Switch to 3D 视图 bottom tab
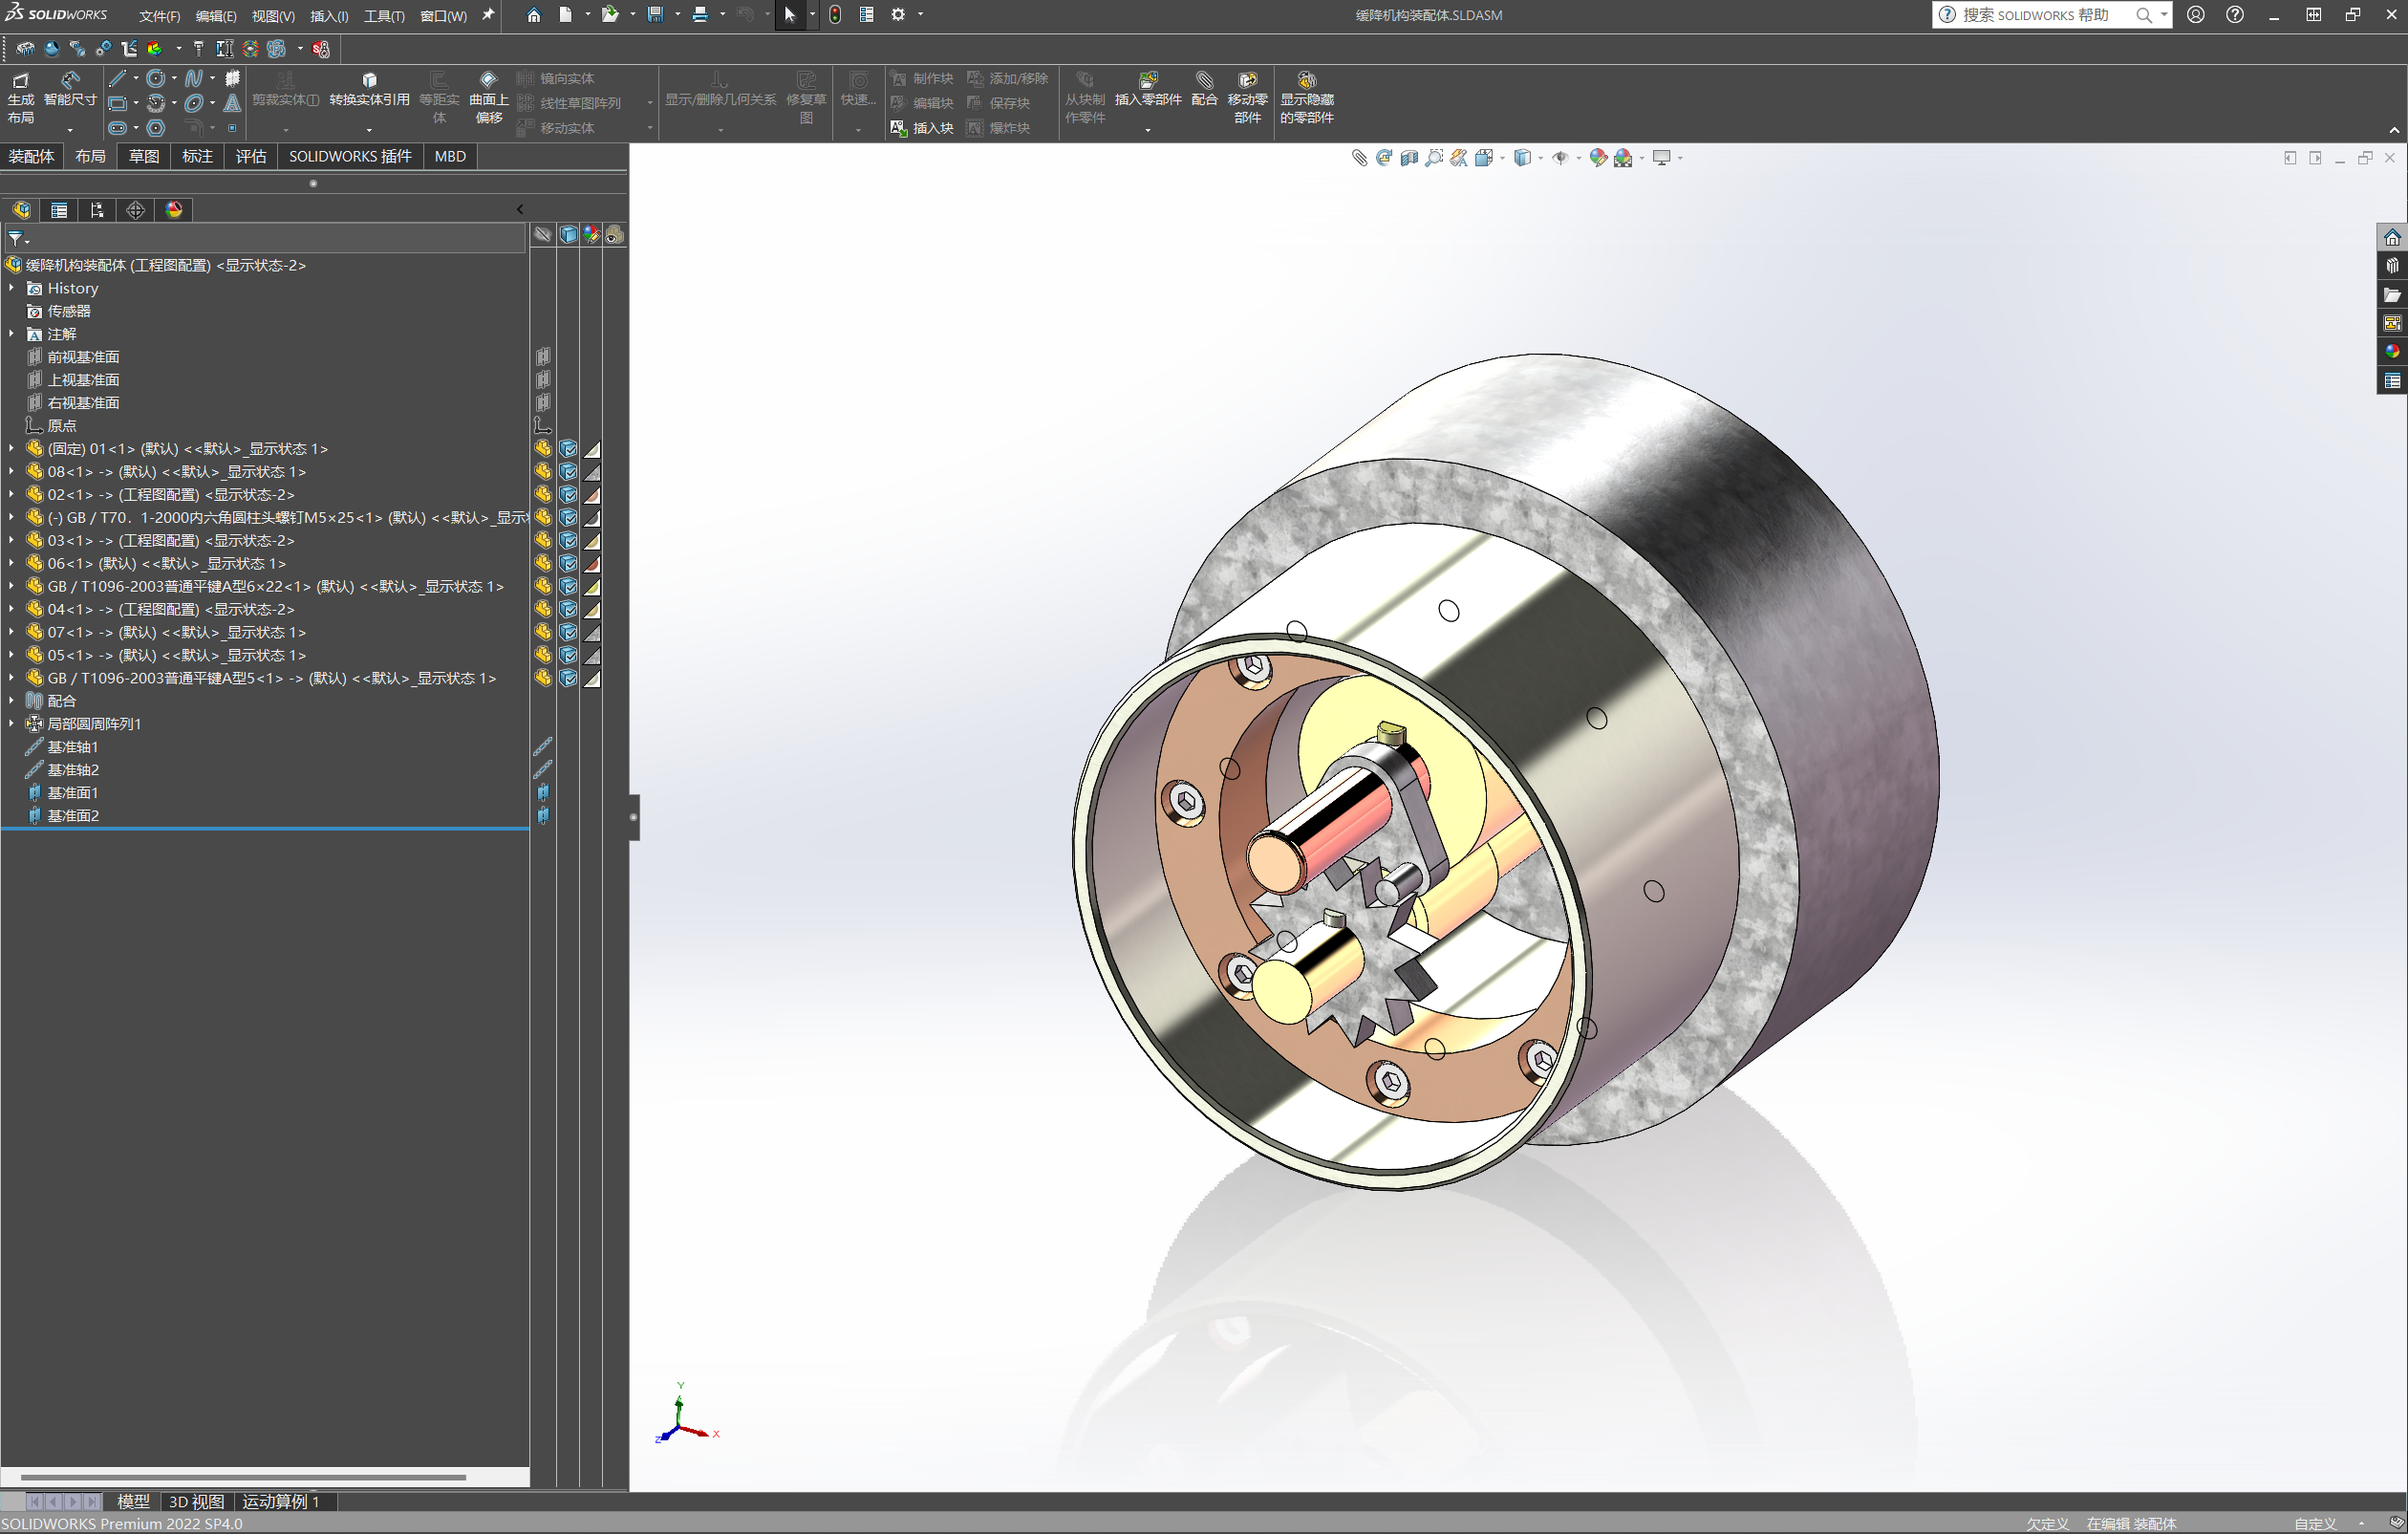Viewport: 2408px width, 1534px height. (x=196, y=1502)
